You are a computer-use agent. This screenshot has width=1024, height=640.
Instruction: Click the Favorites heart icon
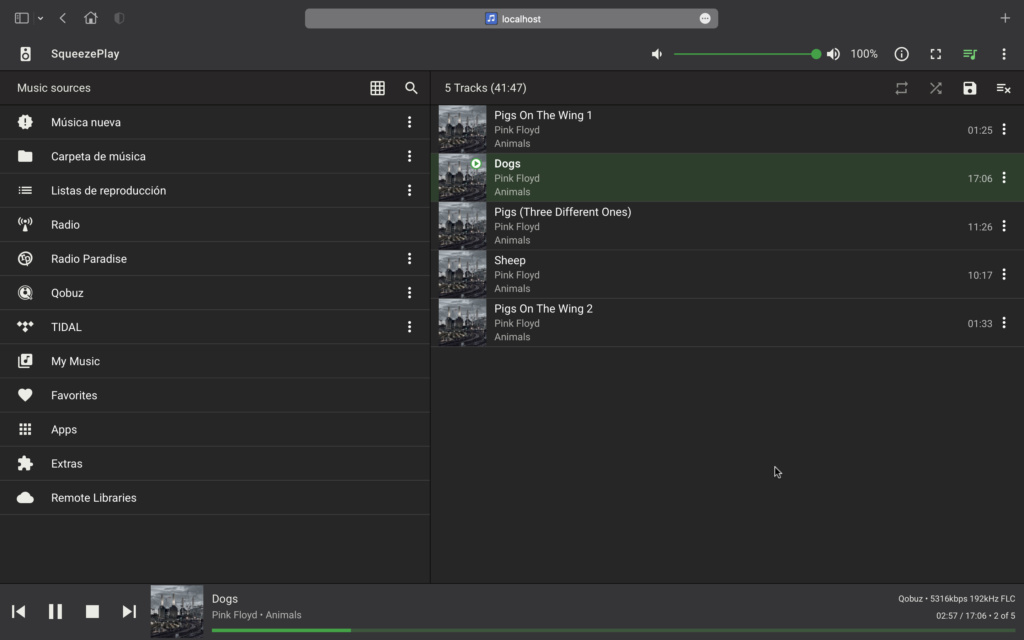(25, 395)
